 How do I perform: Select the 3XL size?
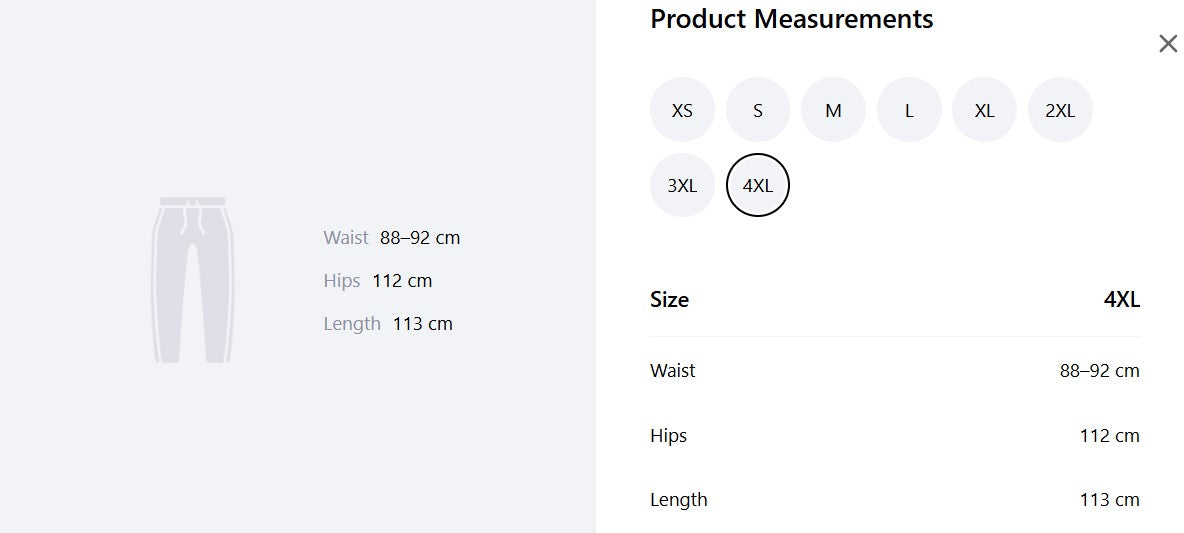tap(682, 185)
